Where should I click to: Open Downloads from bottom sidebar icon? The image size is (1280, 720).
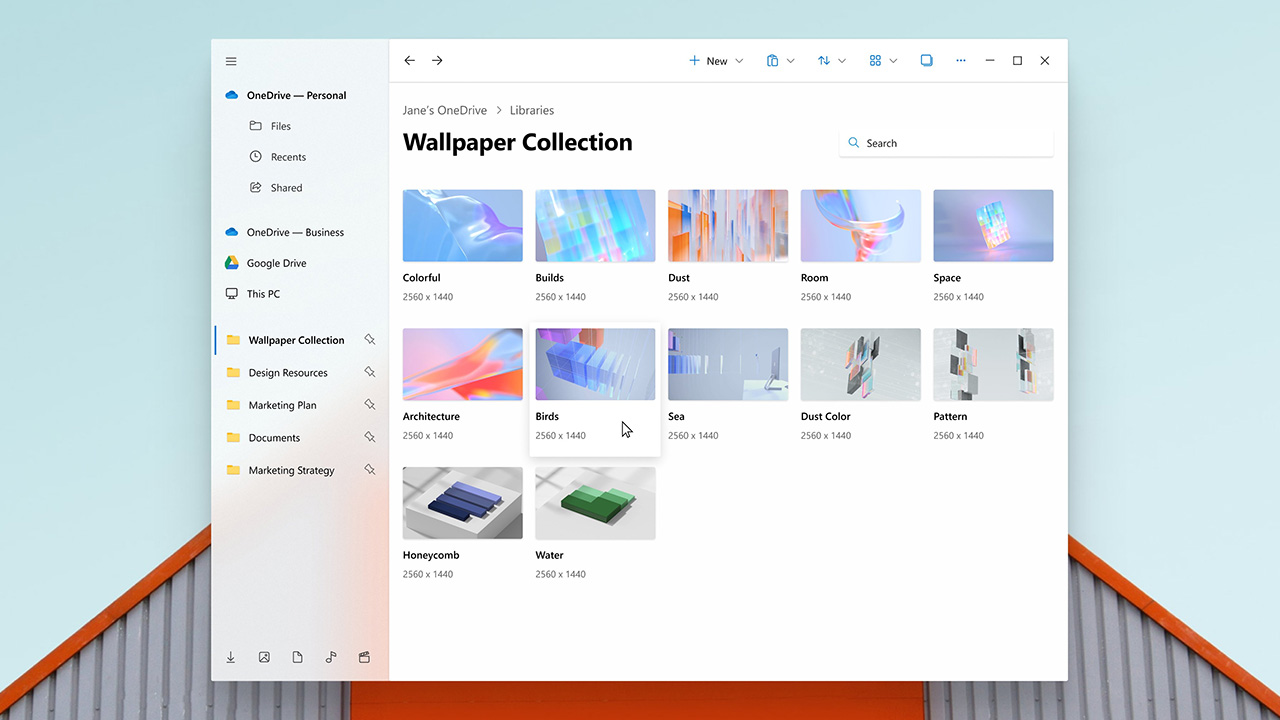click(230, 657)
